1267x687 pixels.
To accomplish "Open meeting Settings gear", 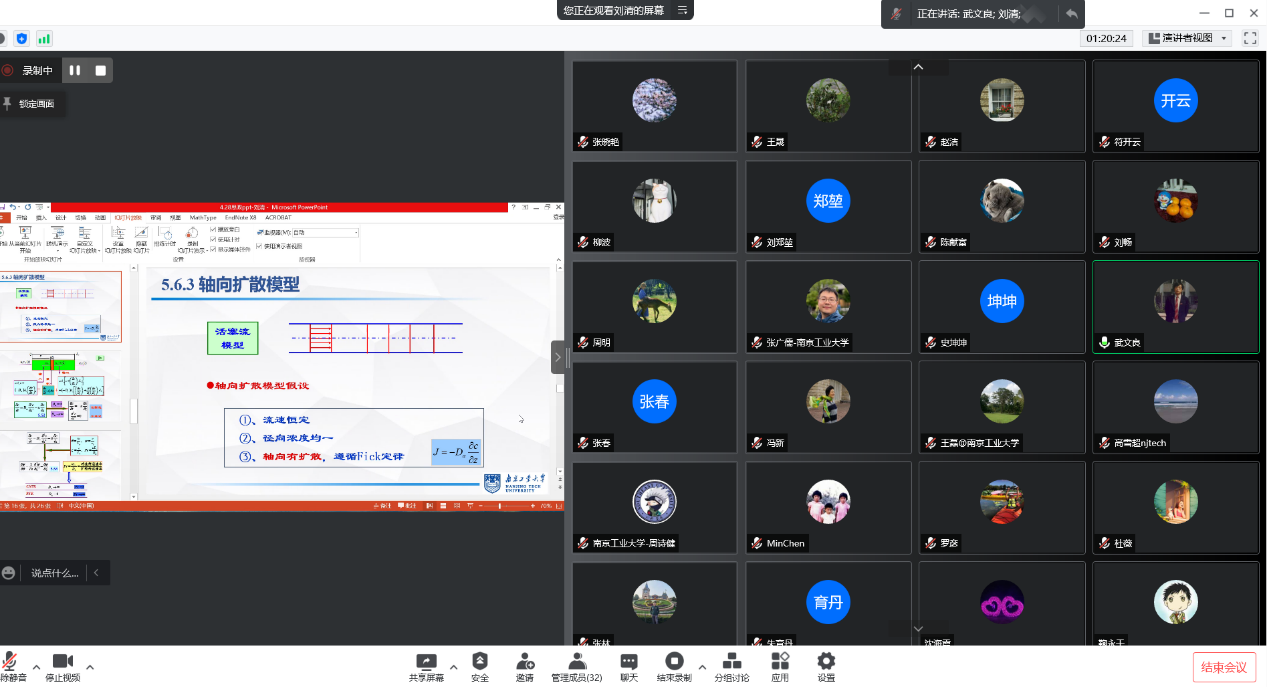I will click(826, 662).
